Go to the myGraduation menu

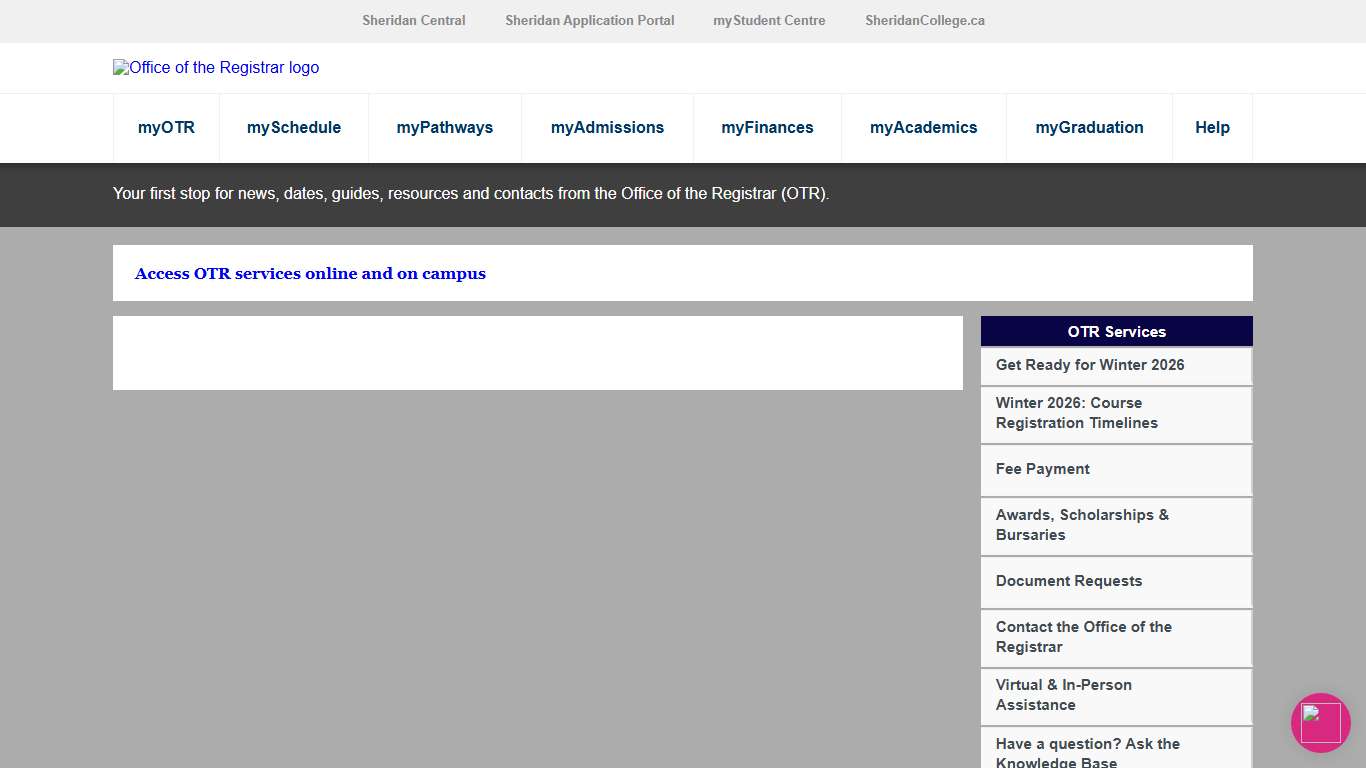pos(1089,128)
